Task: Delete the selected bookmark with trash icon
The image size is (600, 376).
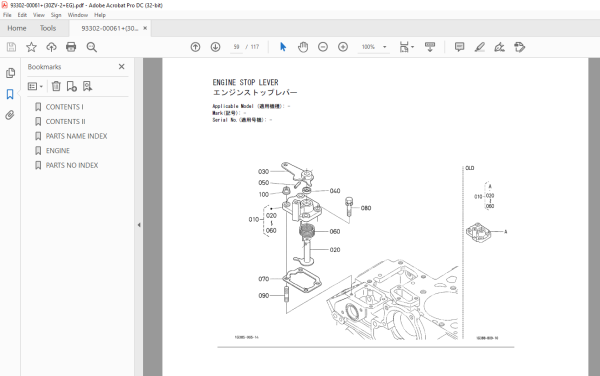Action: (56, 86)
